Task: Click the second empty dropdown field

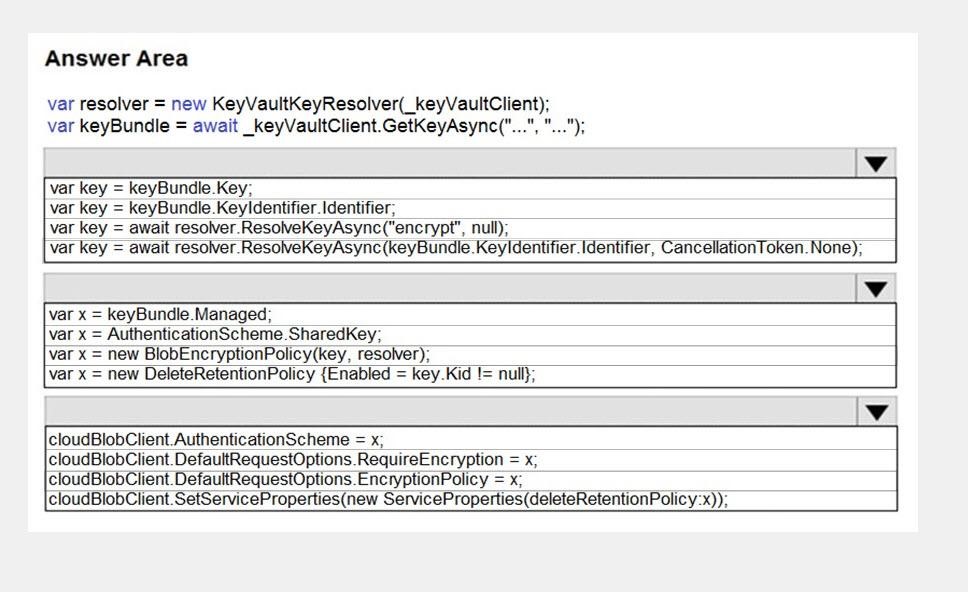Action: tap(450, 288)
